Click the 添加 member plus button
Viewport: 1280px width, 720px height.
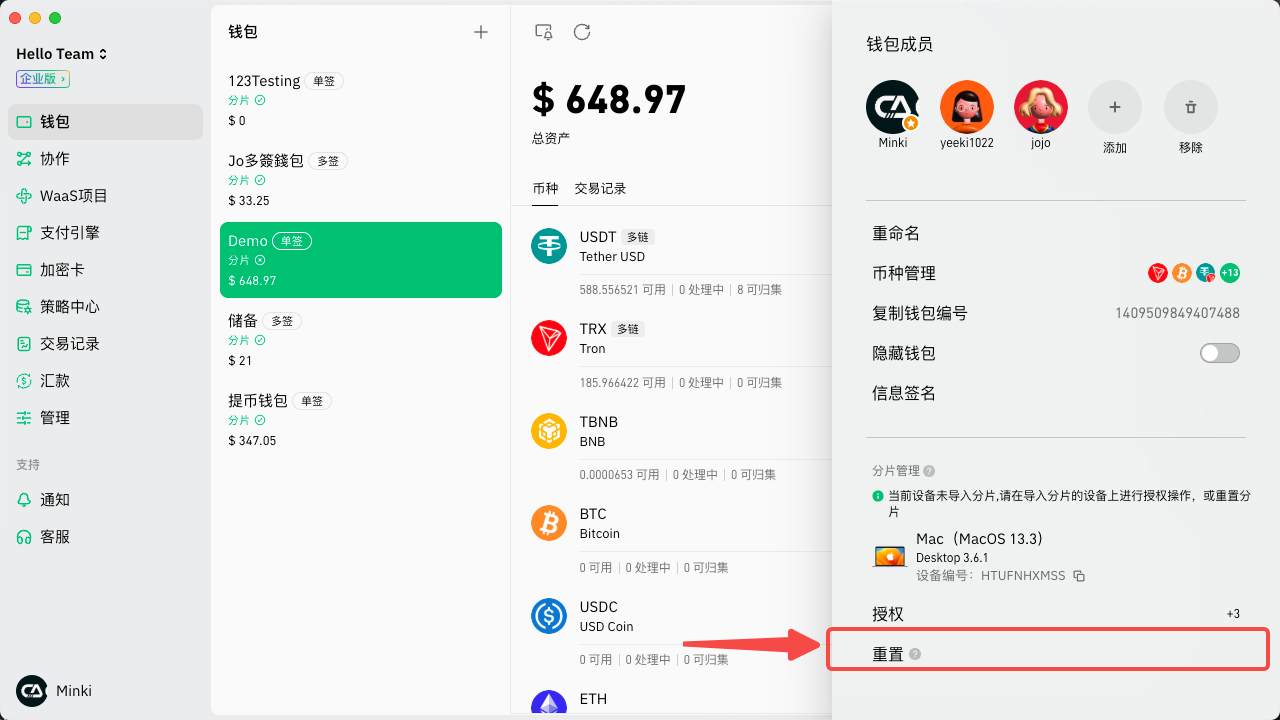click(1115, 107)
